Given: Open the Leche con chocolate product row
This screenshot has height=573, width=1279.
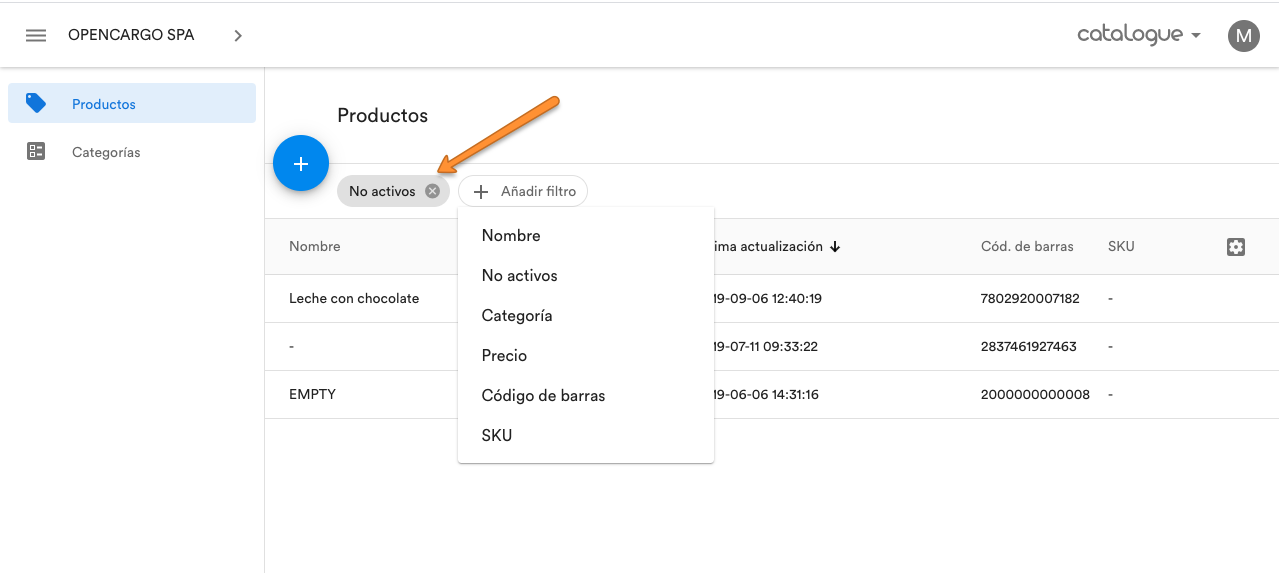Looking at the screenshot, I should click(x=354, y=299).
